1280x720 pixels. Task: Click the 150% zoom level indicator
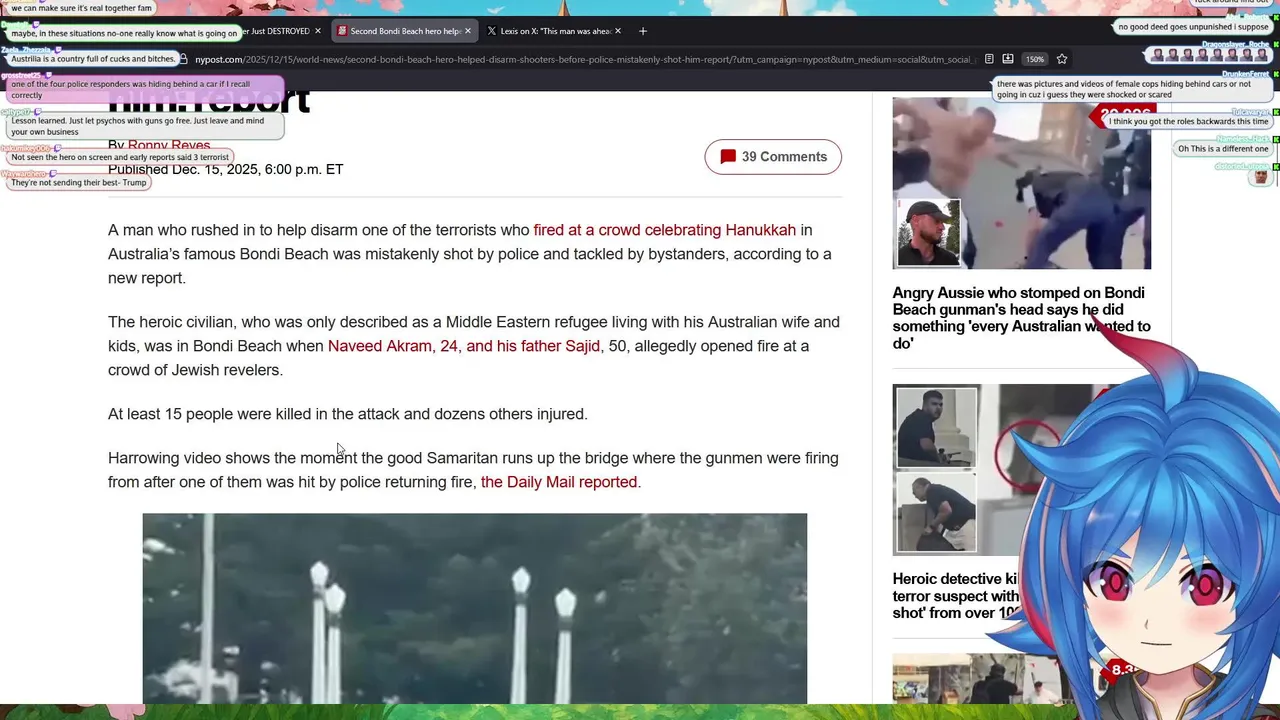click(1035, 59)
